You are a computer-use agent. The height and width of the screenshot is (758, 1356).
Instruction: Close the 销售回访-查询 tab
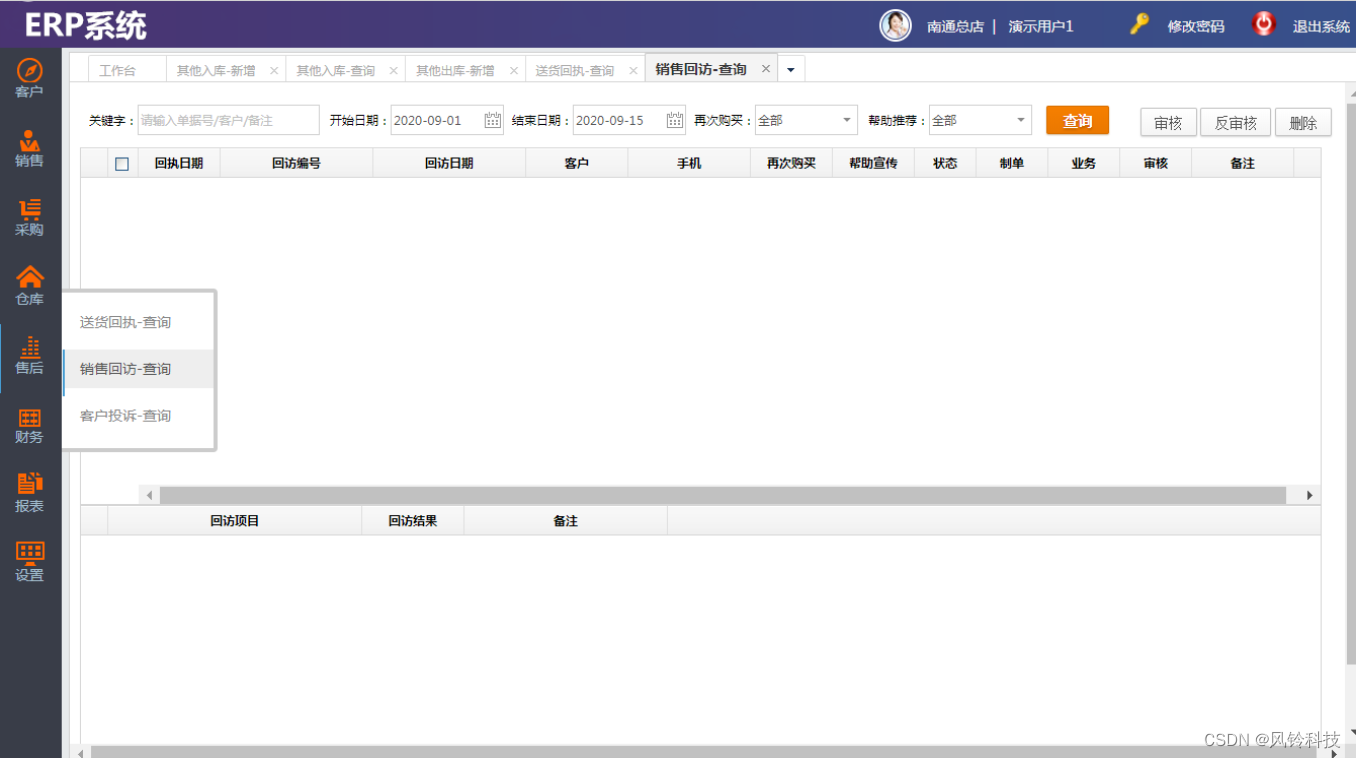[766, 69]
